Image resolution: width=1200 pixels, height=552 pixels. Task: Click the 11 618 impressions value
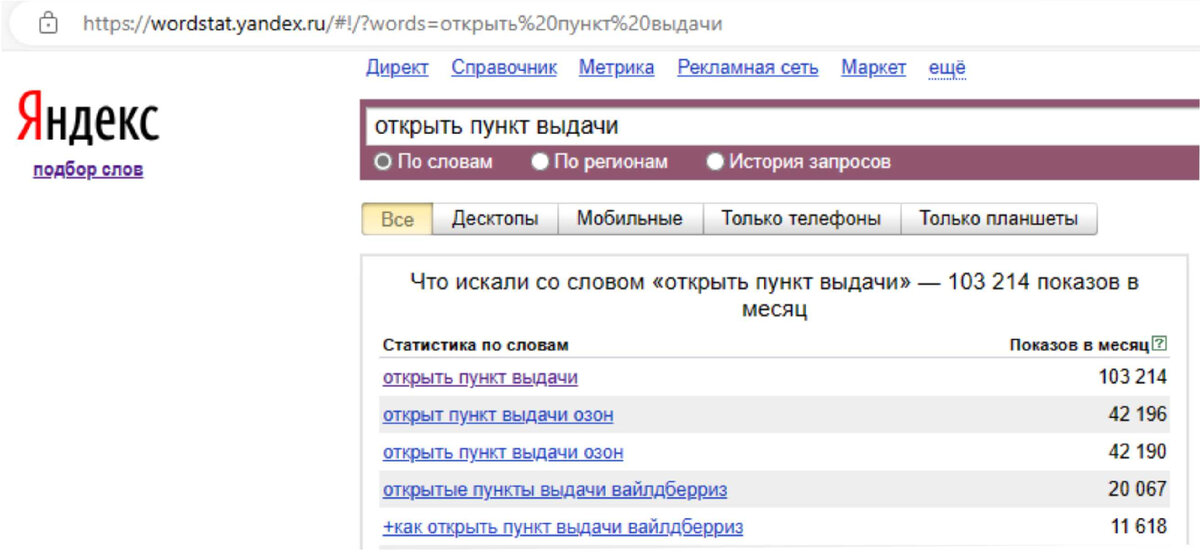pos(1139,527)
